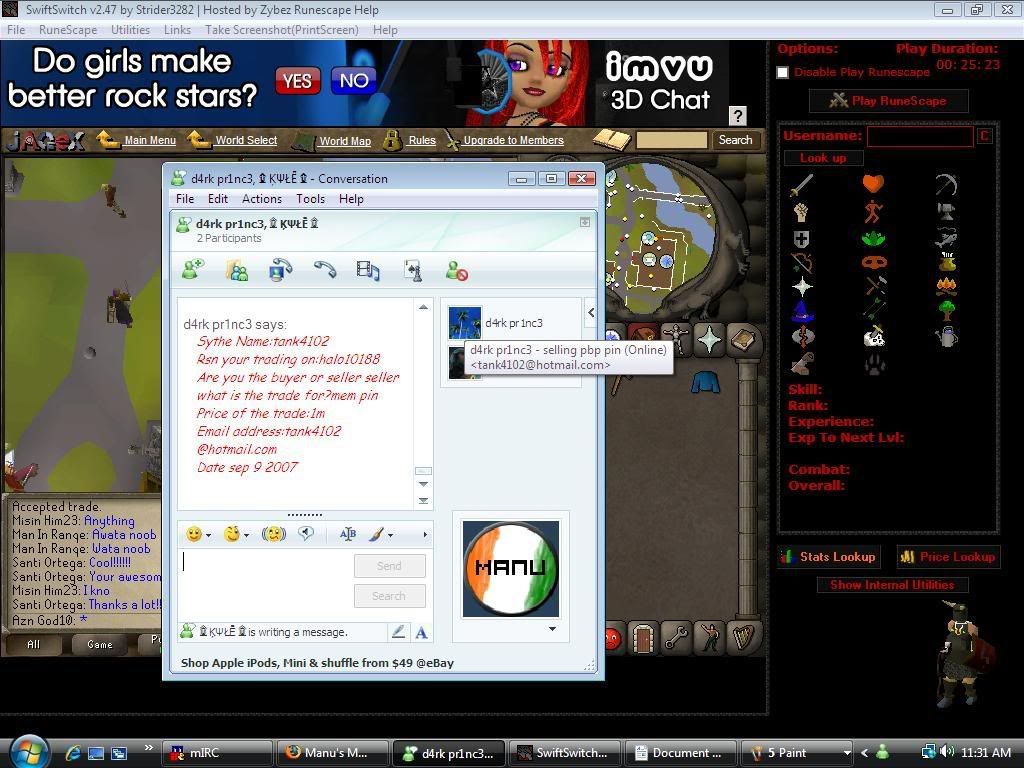Open the Price Lookup button
The height and width of the screenshot is (768, 1024).
[x=948, y=557]
